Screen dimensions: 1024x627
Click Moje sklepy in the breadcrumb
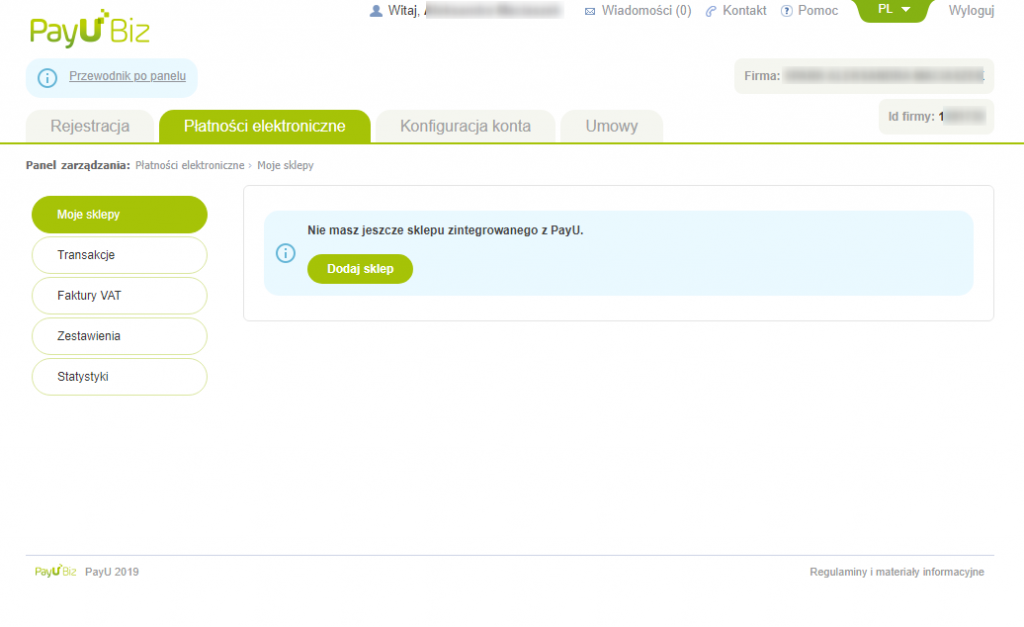coord(285,165)
